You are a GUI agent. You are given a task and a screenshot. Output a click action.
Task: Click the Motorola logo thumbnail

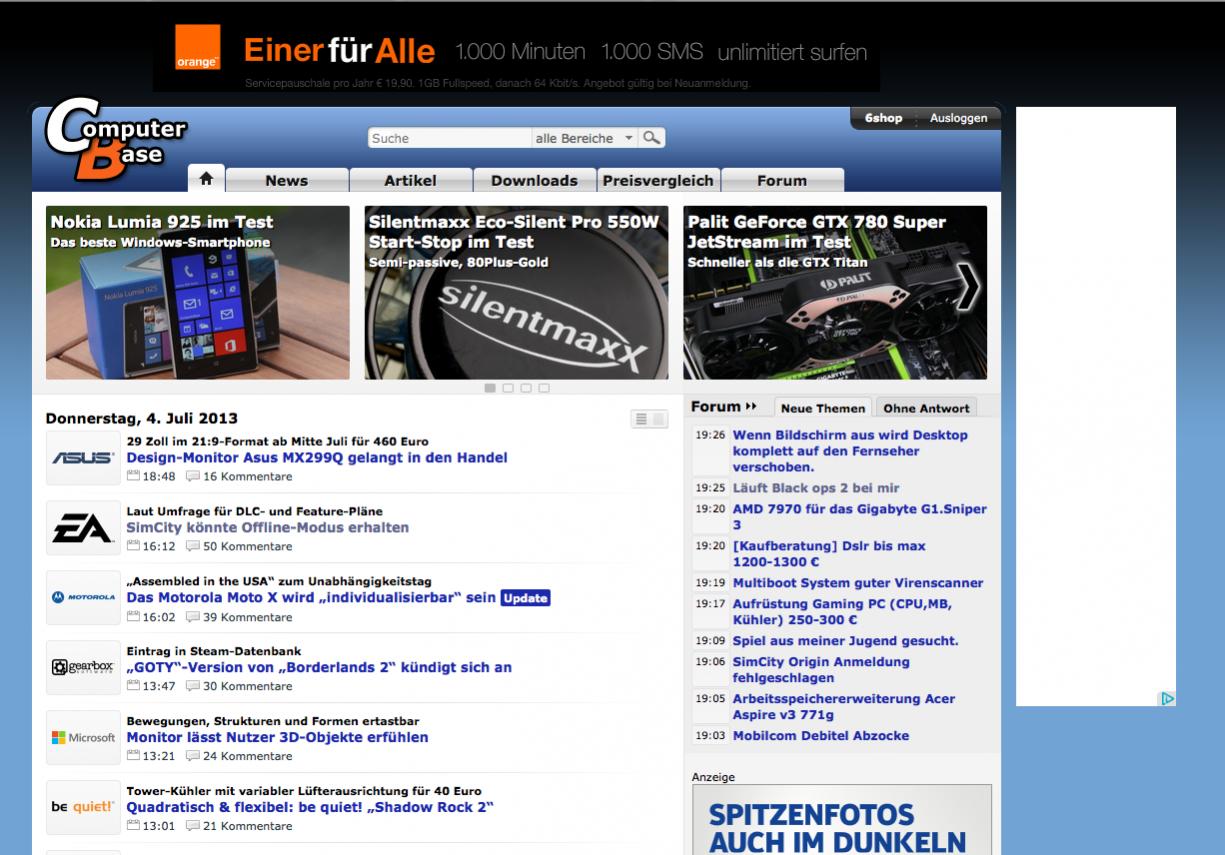tap(82, 598)
